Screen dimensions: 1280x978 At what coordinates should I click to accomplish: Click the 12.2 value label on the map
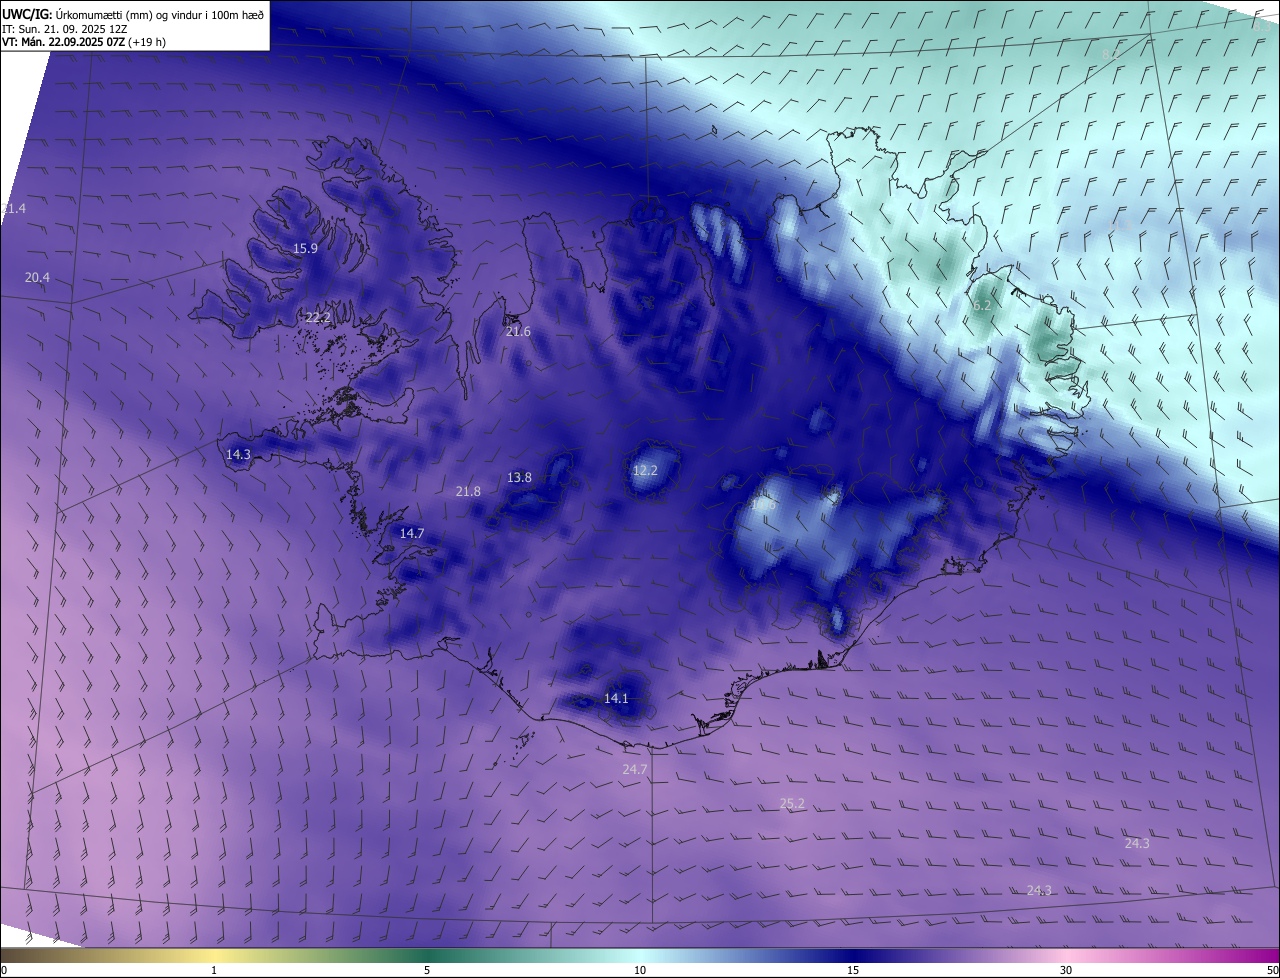[x=645, y=470]
